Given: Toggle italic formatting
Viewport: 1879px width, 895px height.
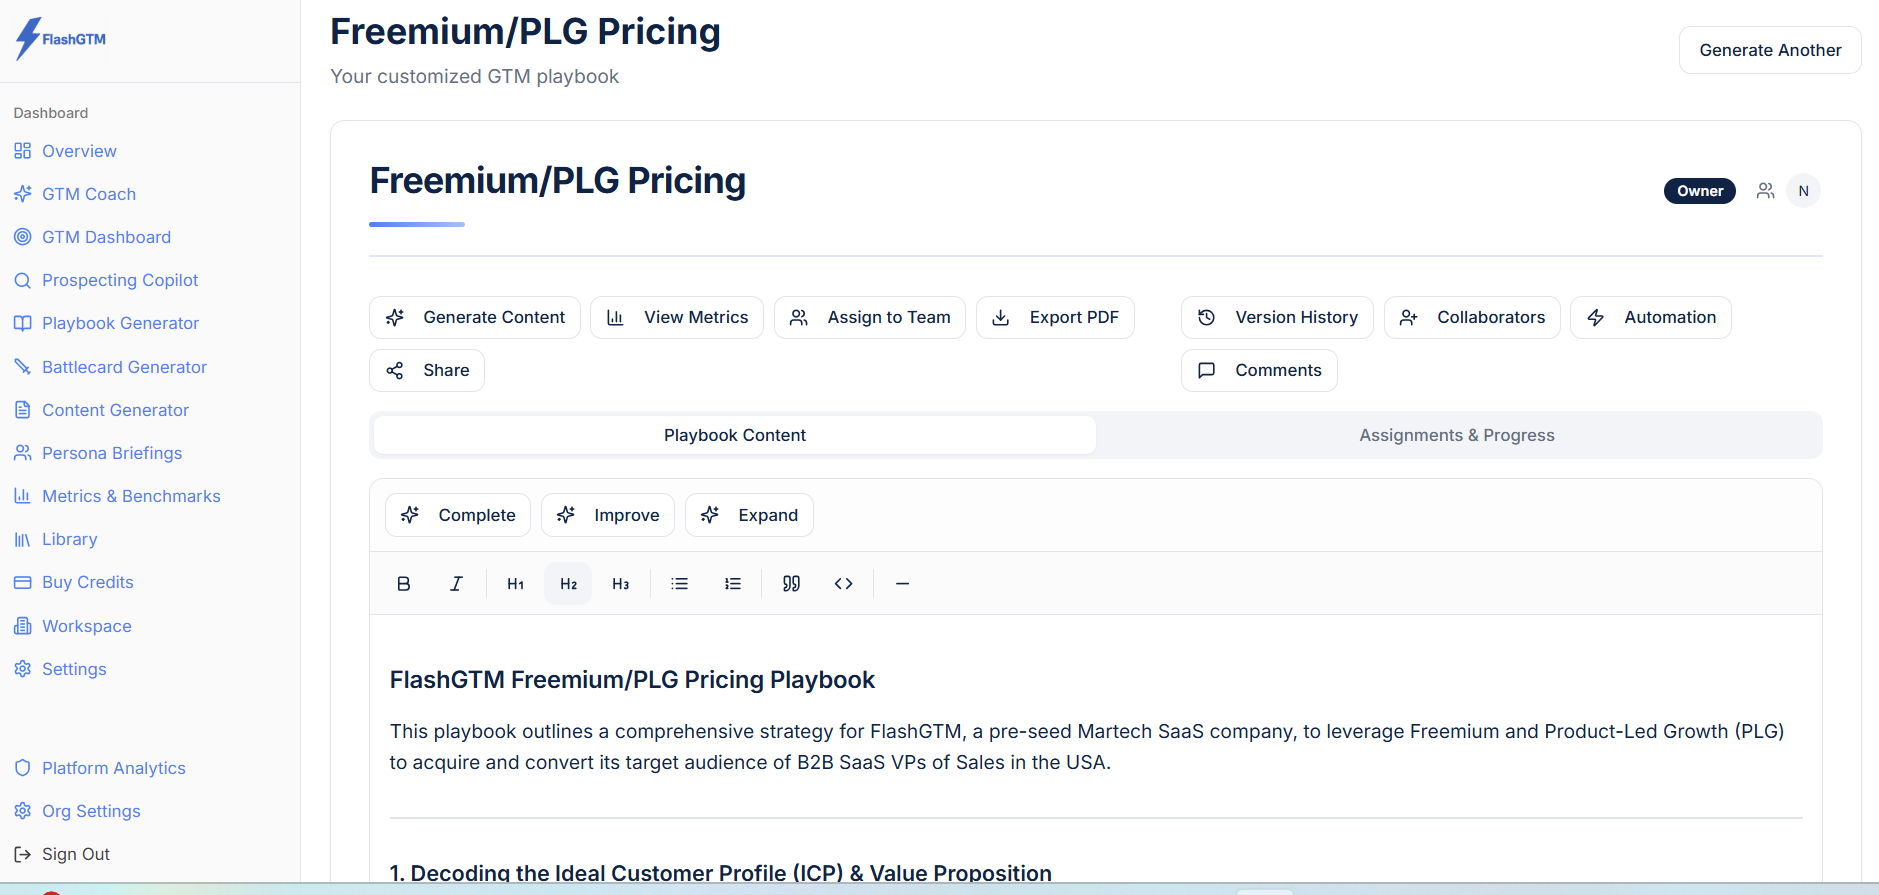Looking at the screenshot, I should (456, 584).
